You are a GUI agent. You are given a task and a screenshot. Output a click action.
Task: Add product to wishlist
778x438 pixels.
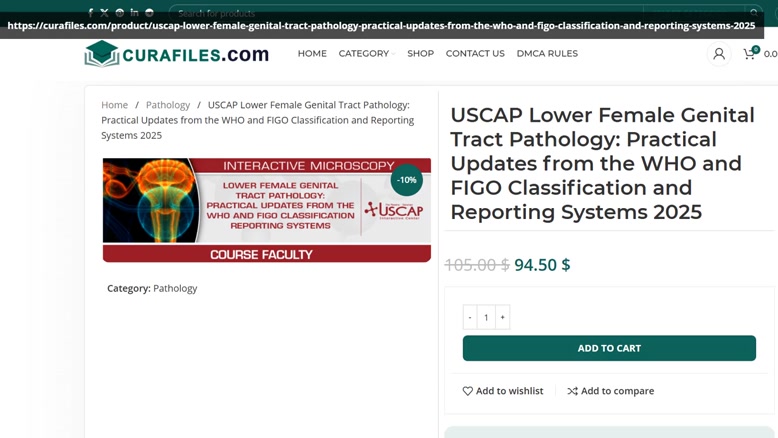click(503, 391)
